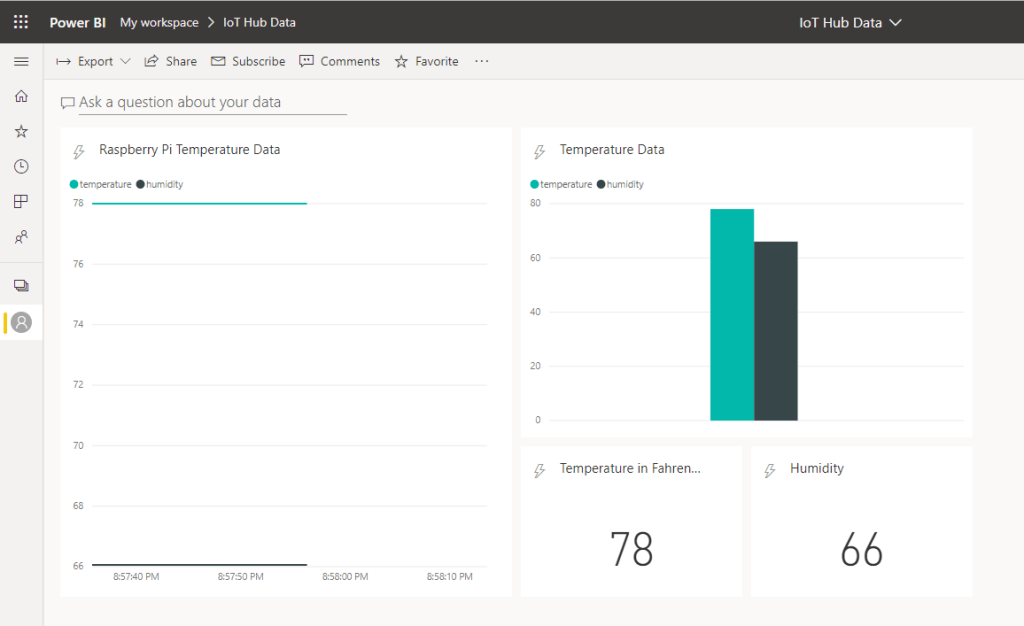Open Shared with me sidebar icon

21,237
